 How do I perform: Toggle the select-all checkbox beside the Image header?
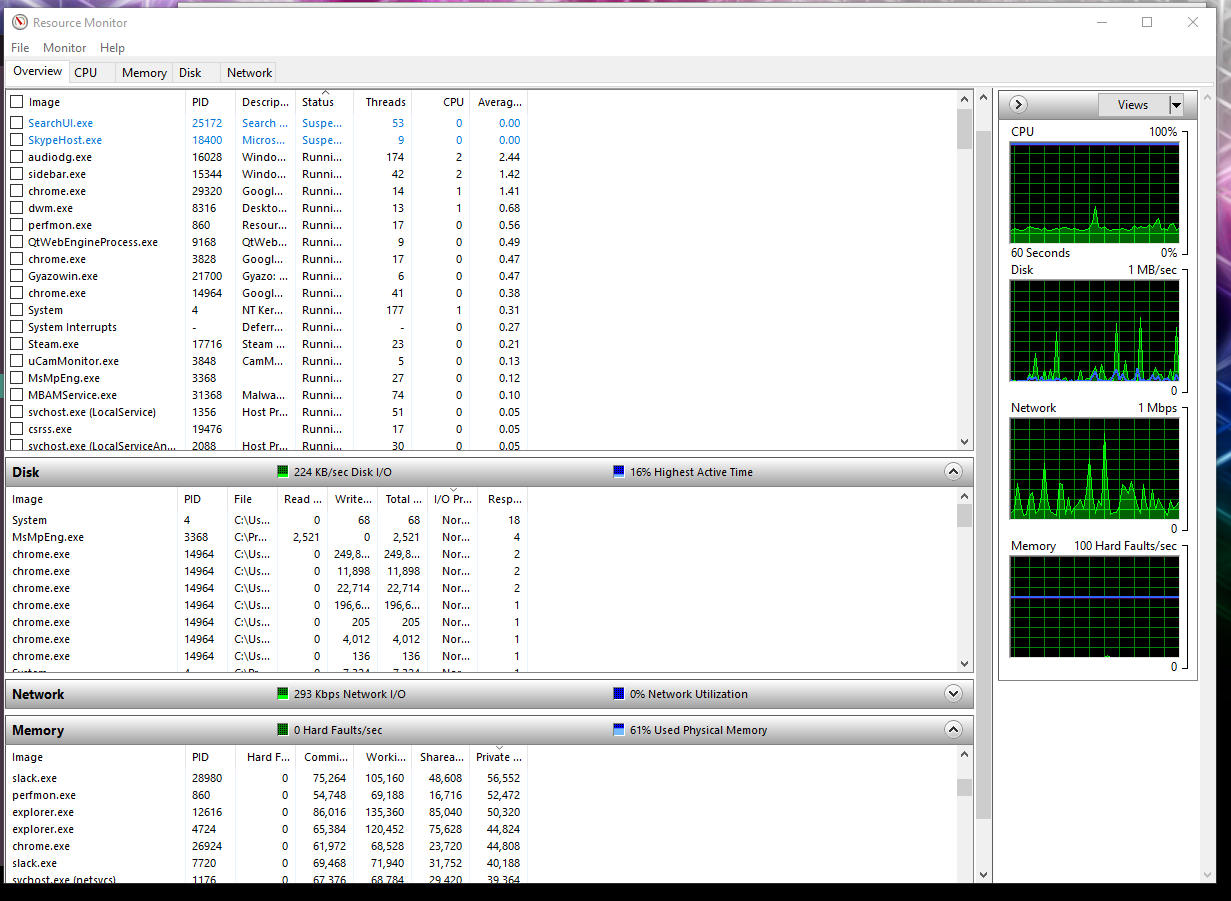tap(17, 102)
